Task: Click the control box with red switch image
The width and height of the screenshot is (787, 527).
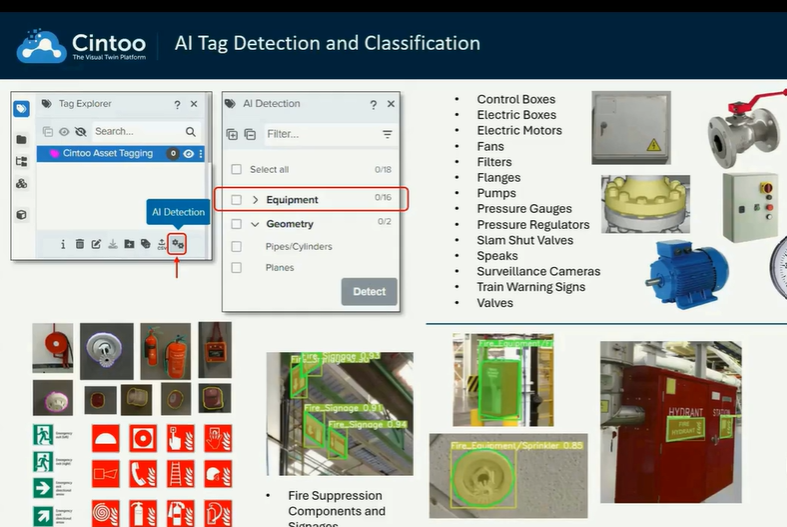Action: [750, 207]
